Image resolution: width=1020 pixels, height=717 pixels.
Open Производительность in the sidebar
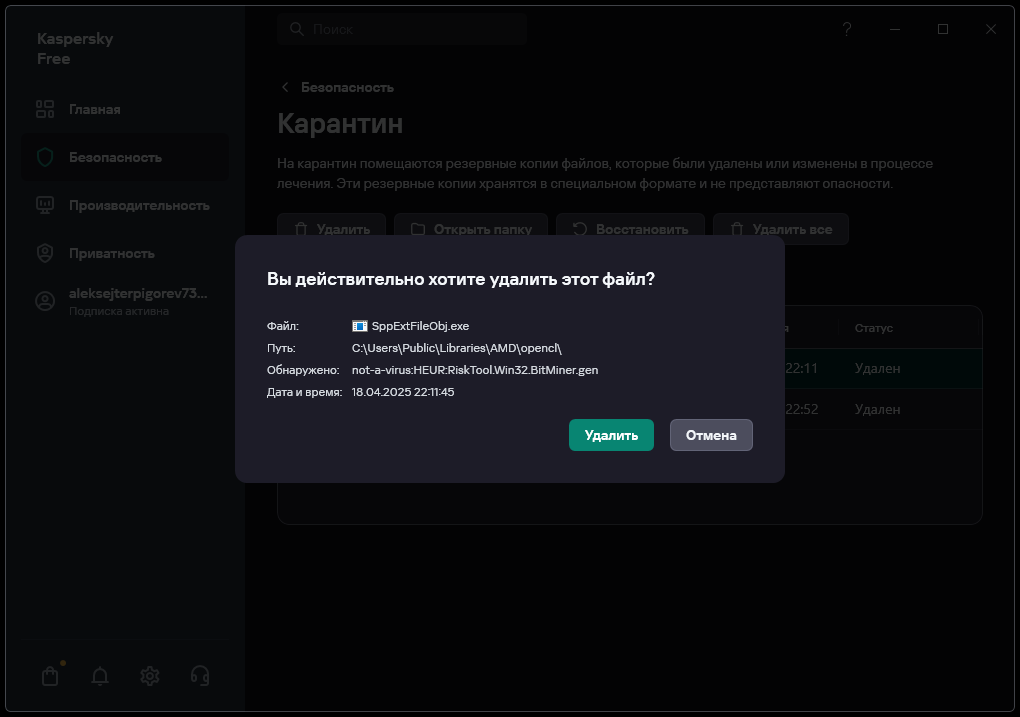coord(125,206)
